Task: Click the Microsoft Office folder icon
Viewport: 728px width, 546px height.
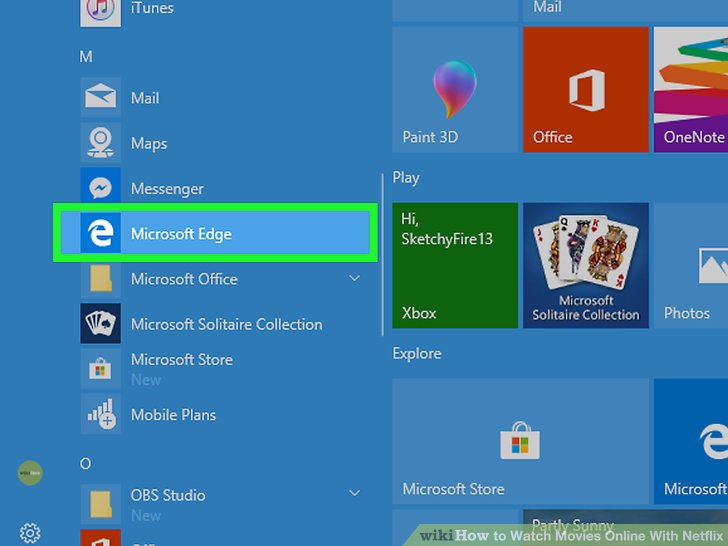Action: pos(100,278)
